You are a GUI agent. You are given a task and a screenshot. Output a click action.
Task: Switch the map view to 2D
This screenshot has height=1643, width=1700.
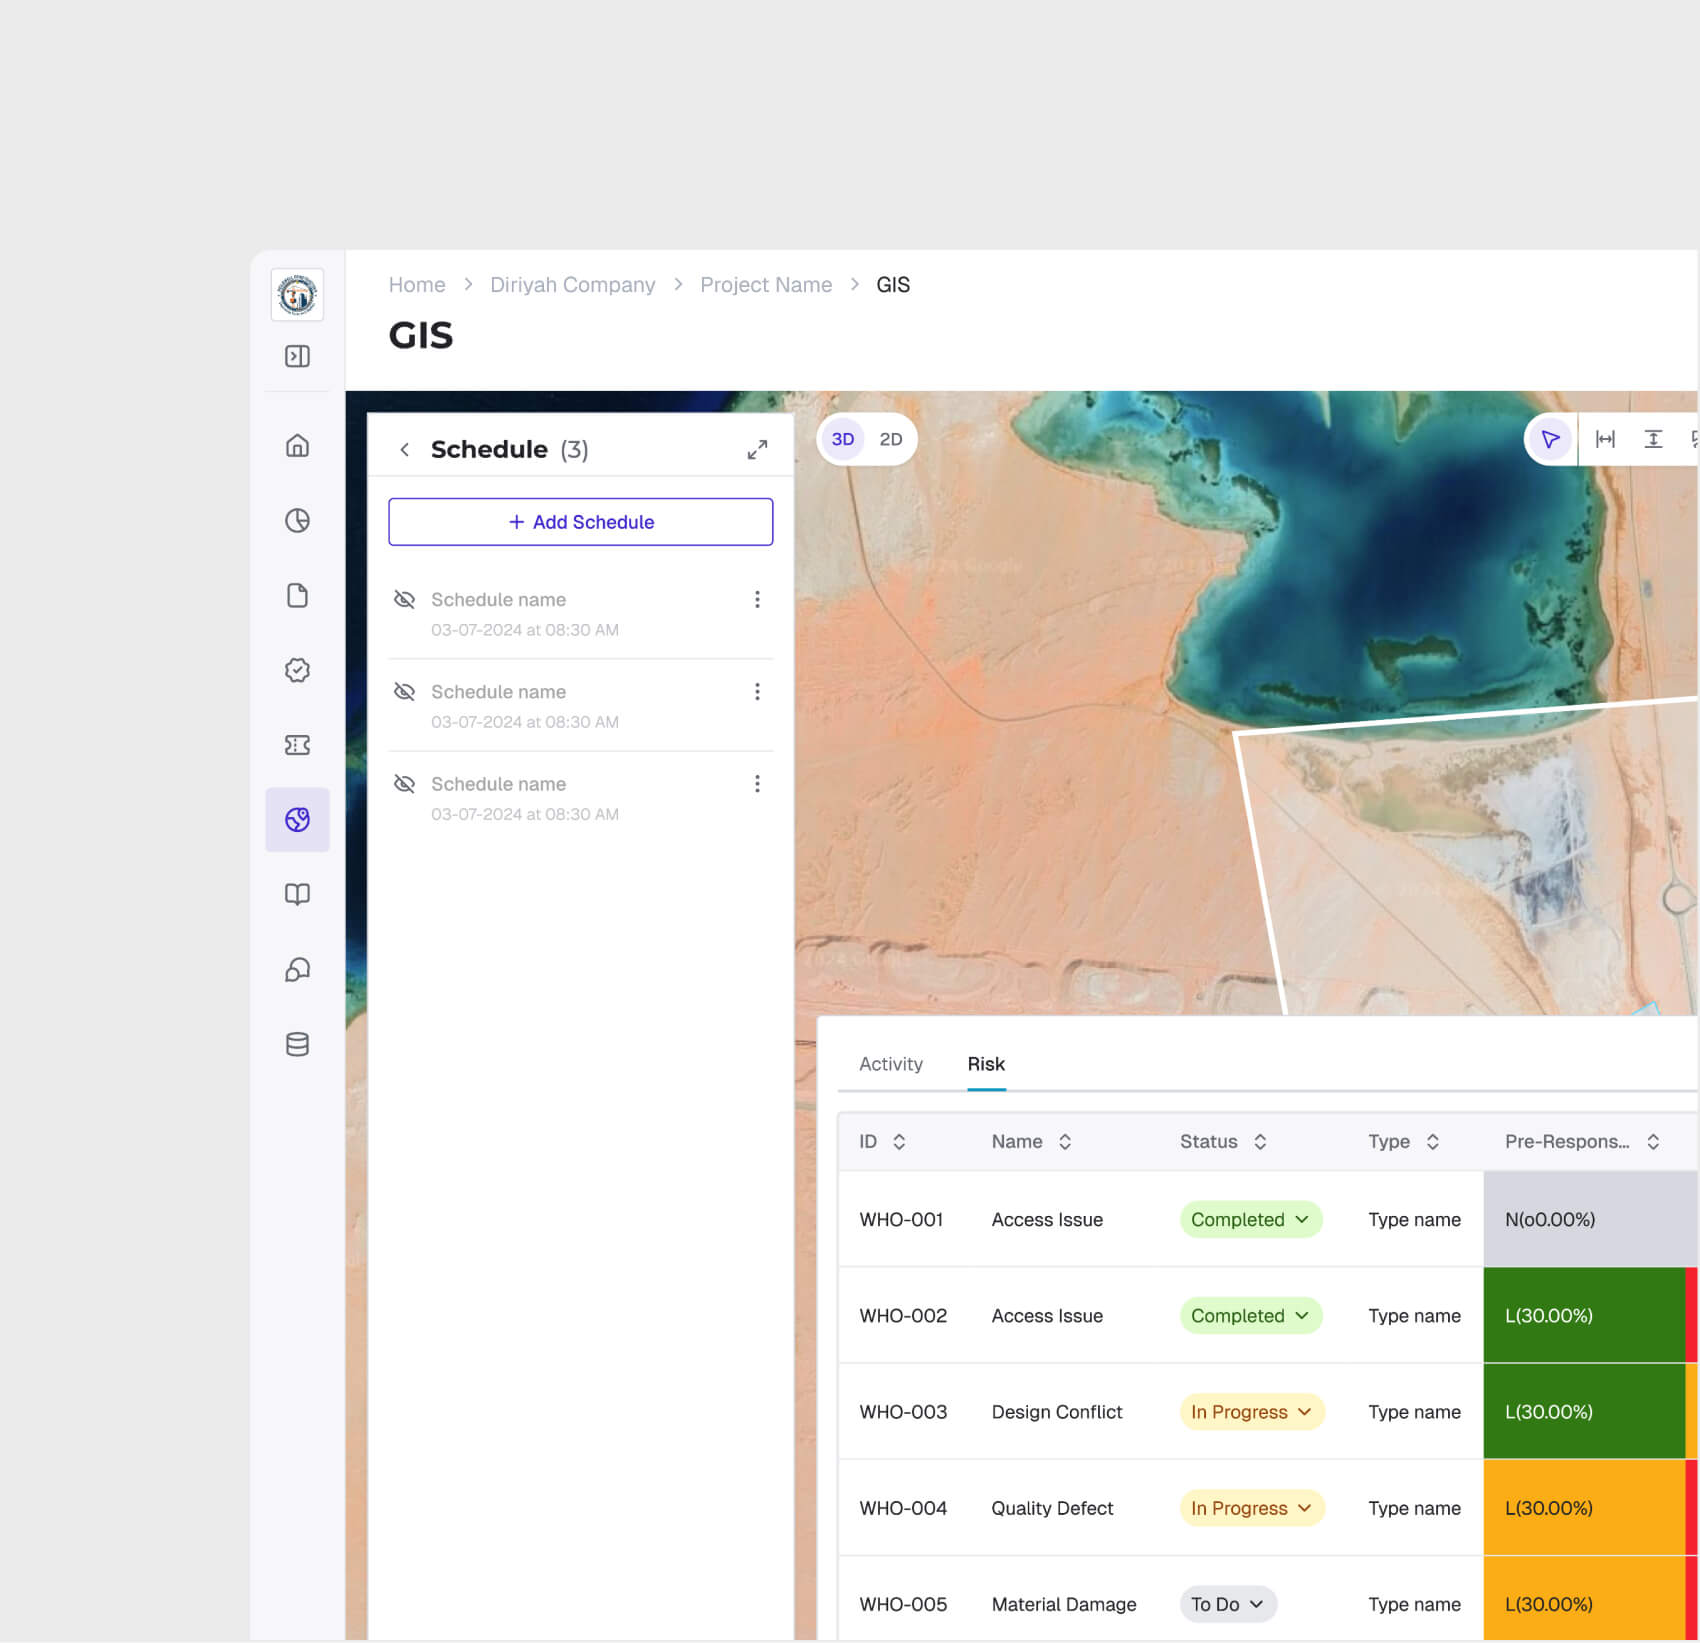point(889,439)
